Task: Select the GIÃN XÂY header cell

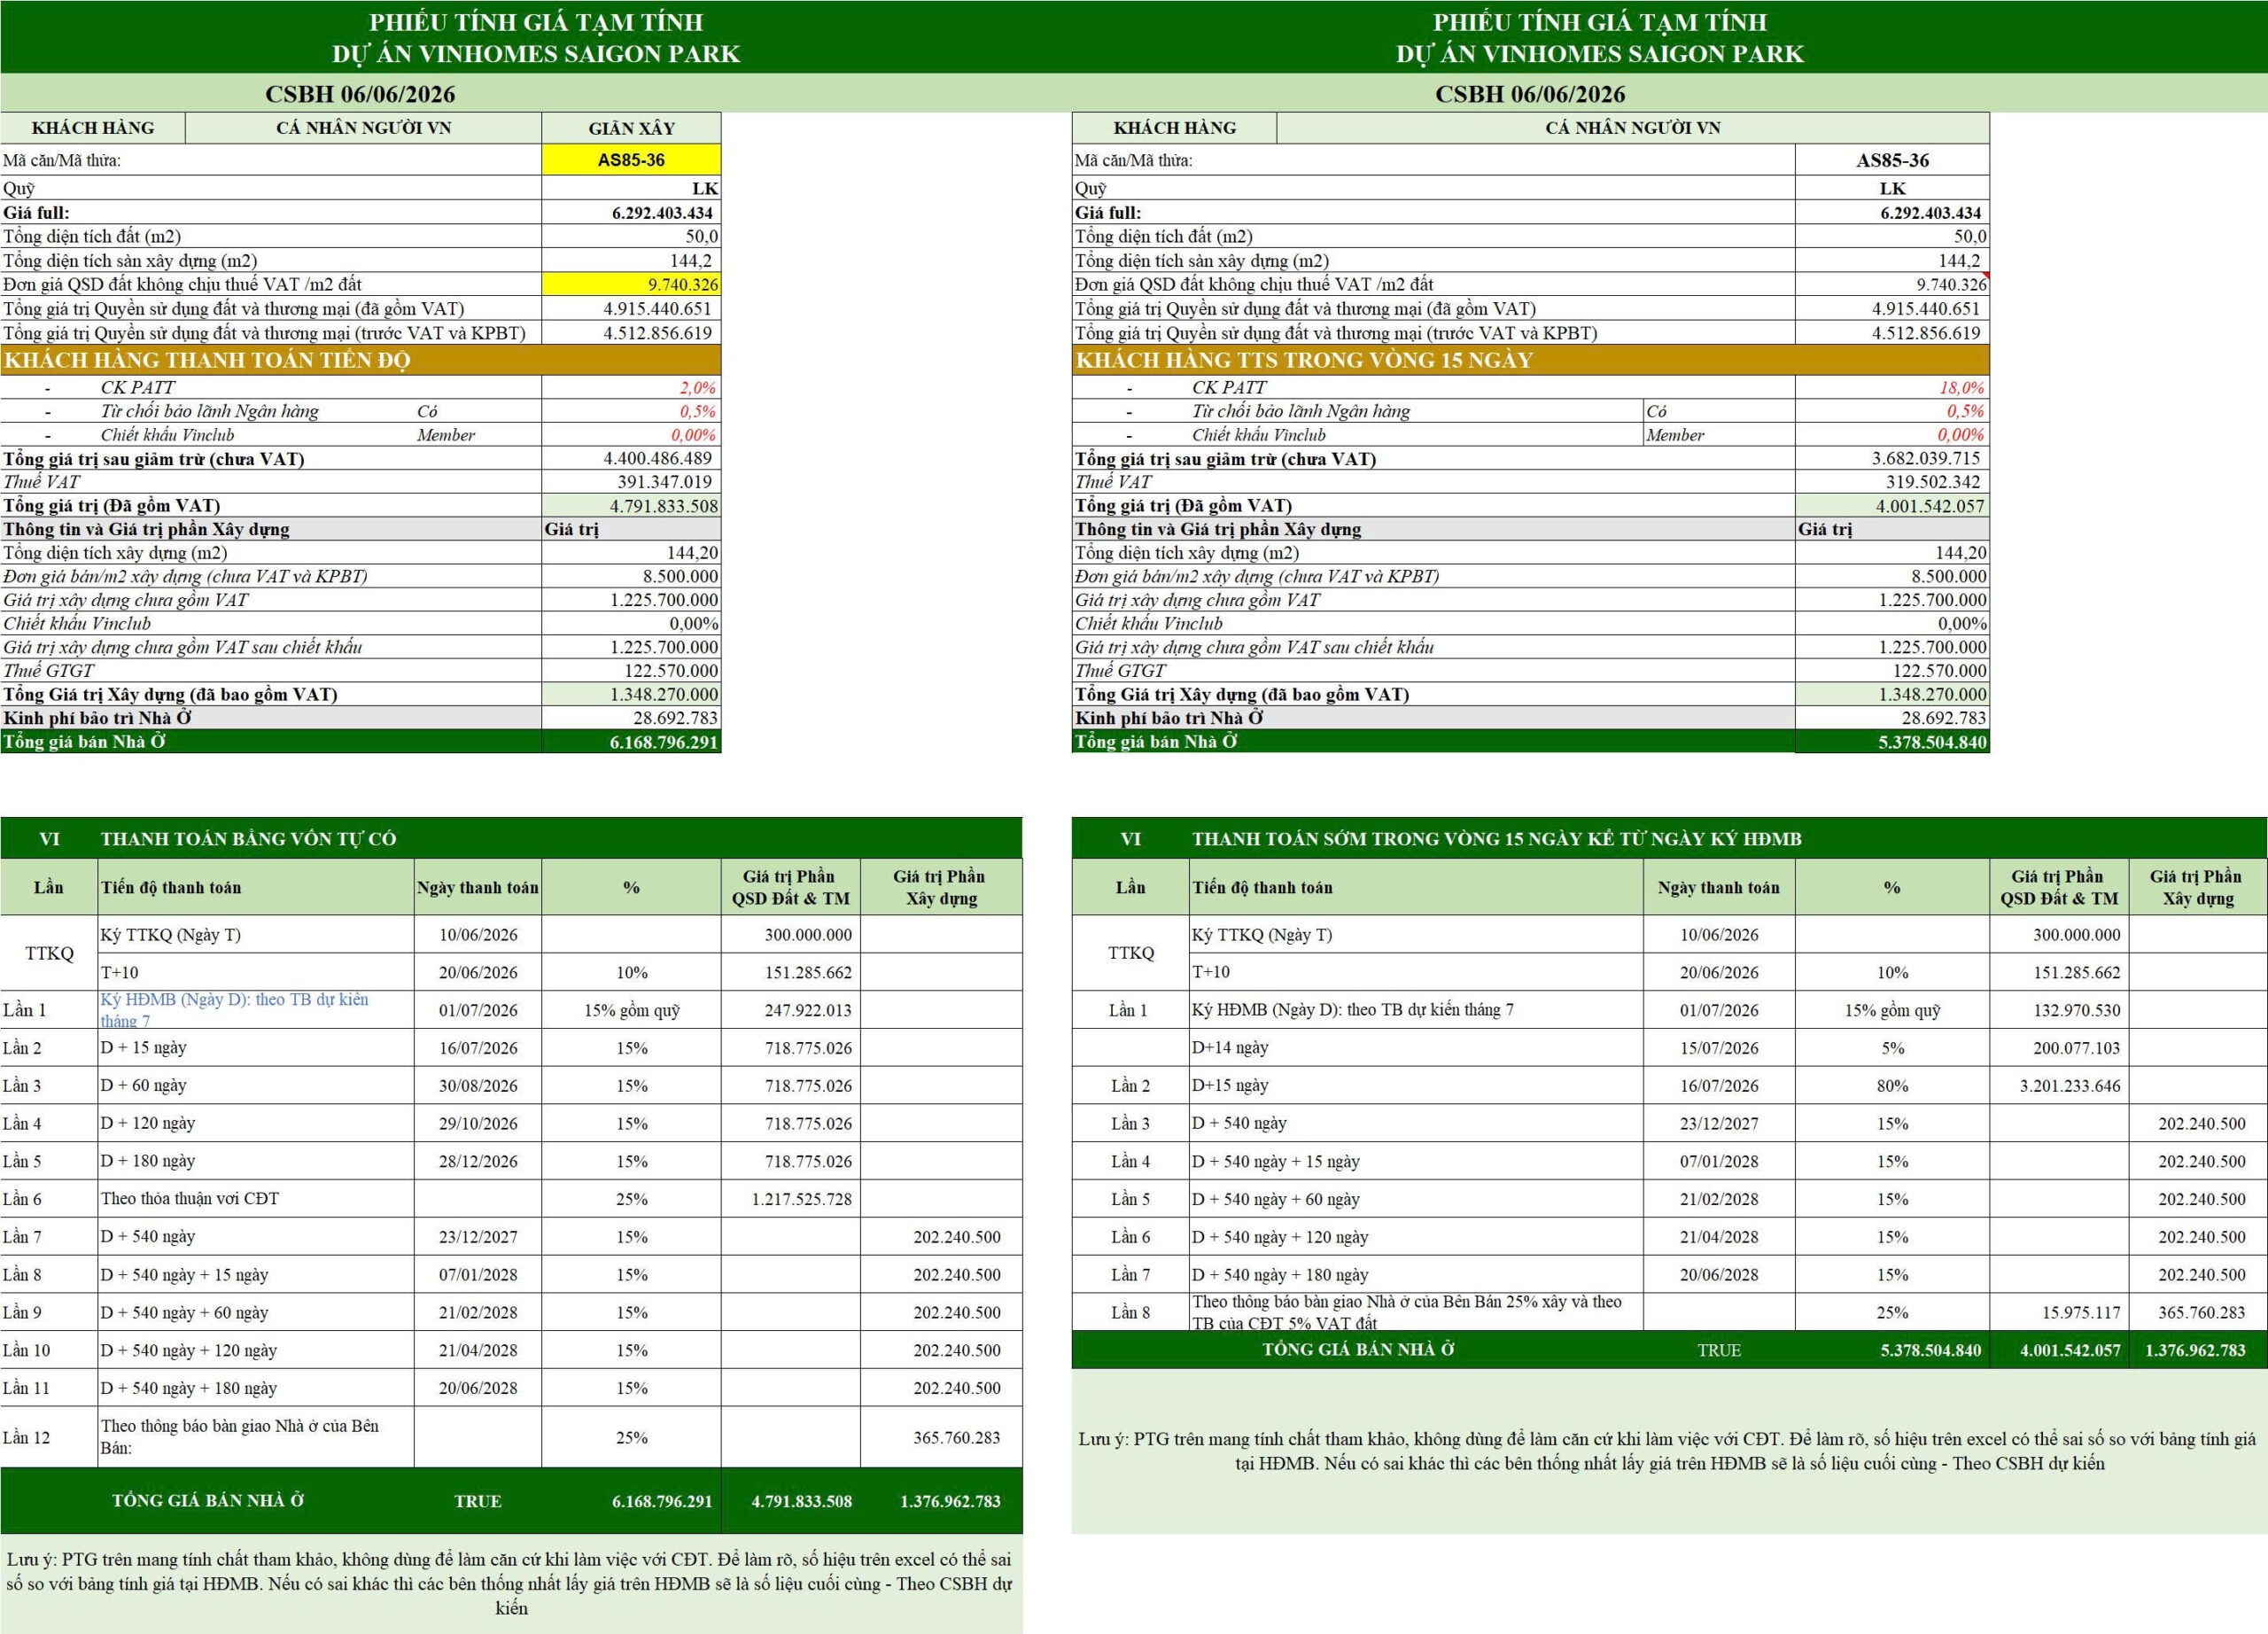Action: click(631, 128)
